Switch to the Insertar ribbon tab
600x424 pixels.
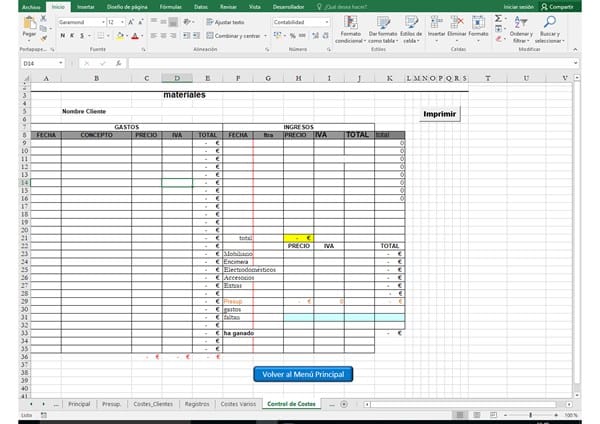tap(86, 7)
